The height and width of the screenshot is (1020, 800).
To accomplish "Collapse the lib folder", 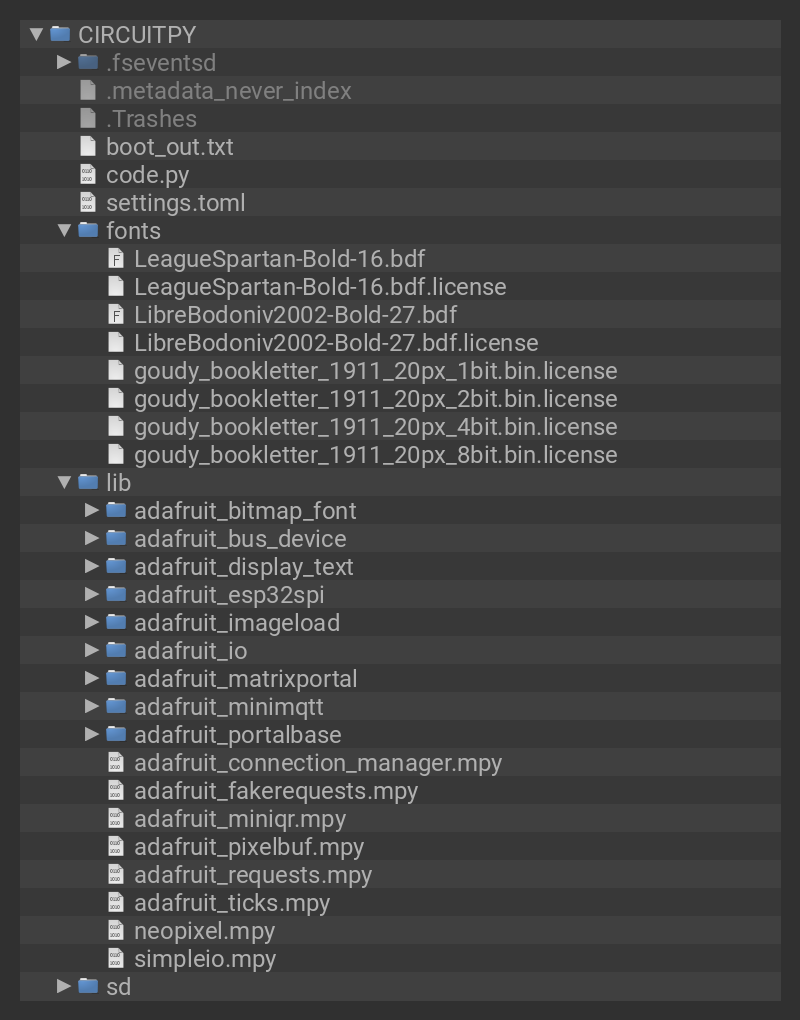I will point(64,483).
